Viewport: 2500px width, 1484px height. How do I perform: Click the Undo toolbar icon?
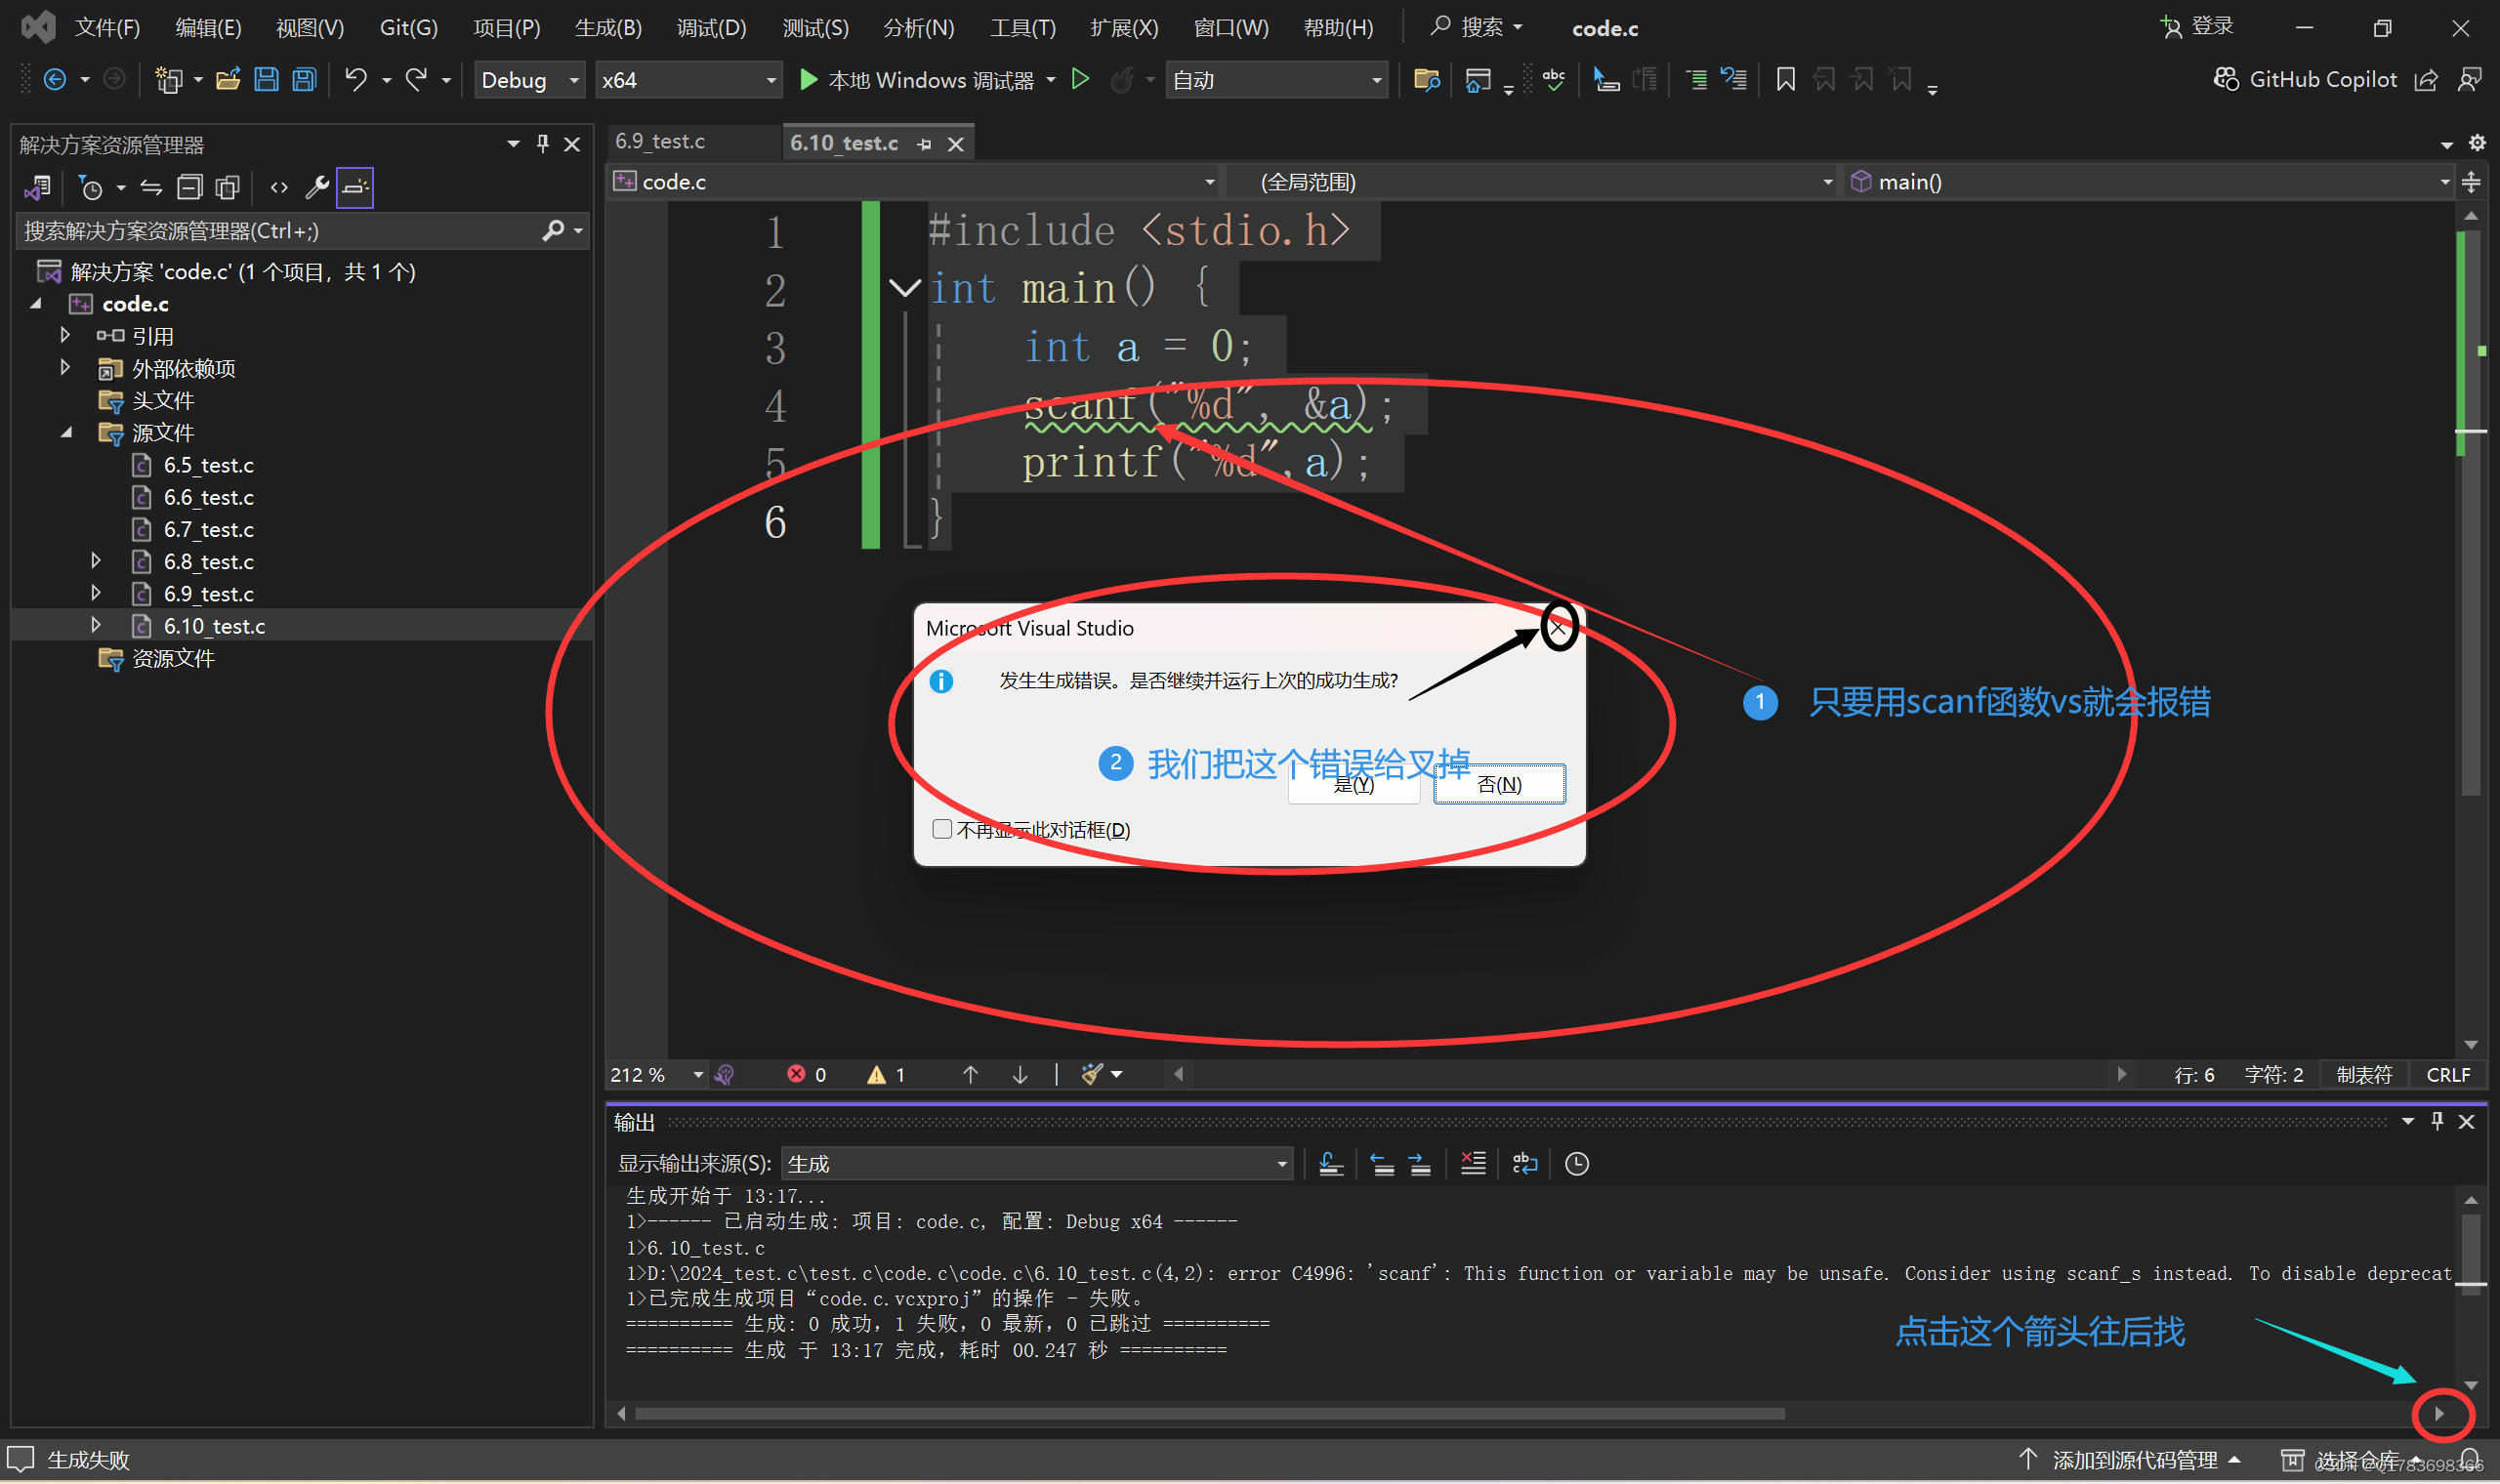356,80
